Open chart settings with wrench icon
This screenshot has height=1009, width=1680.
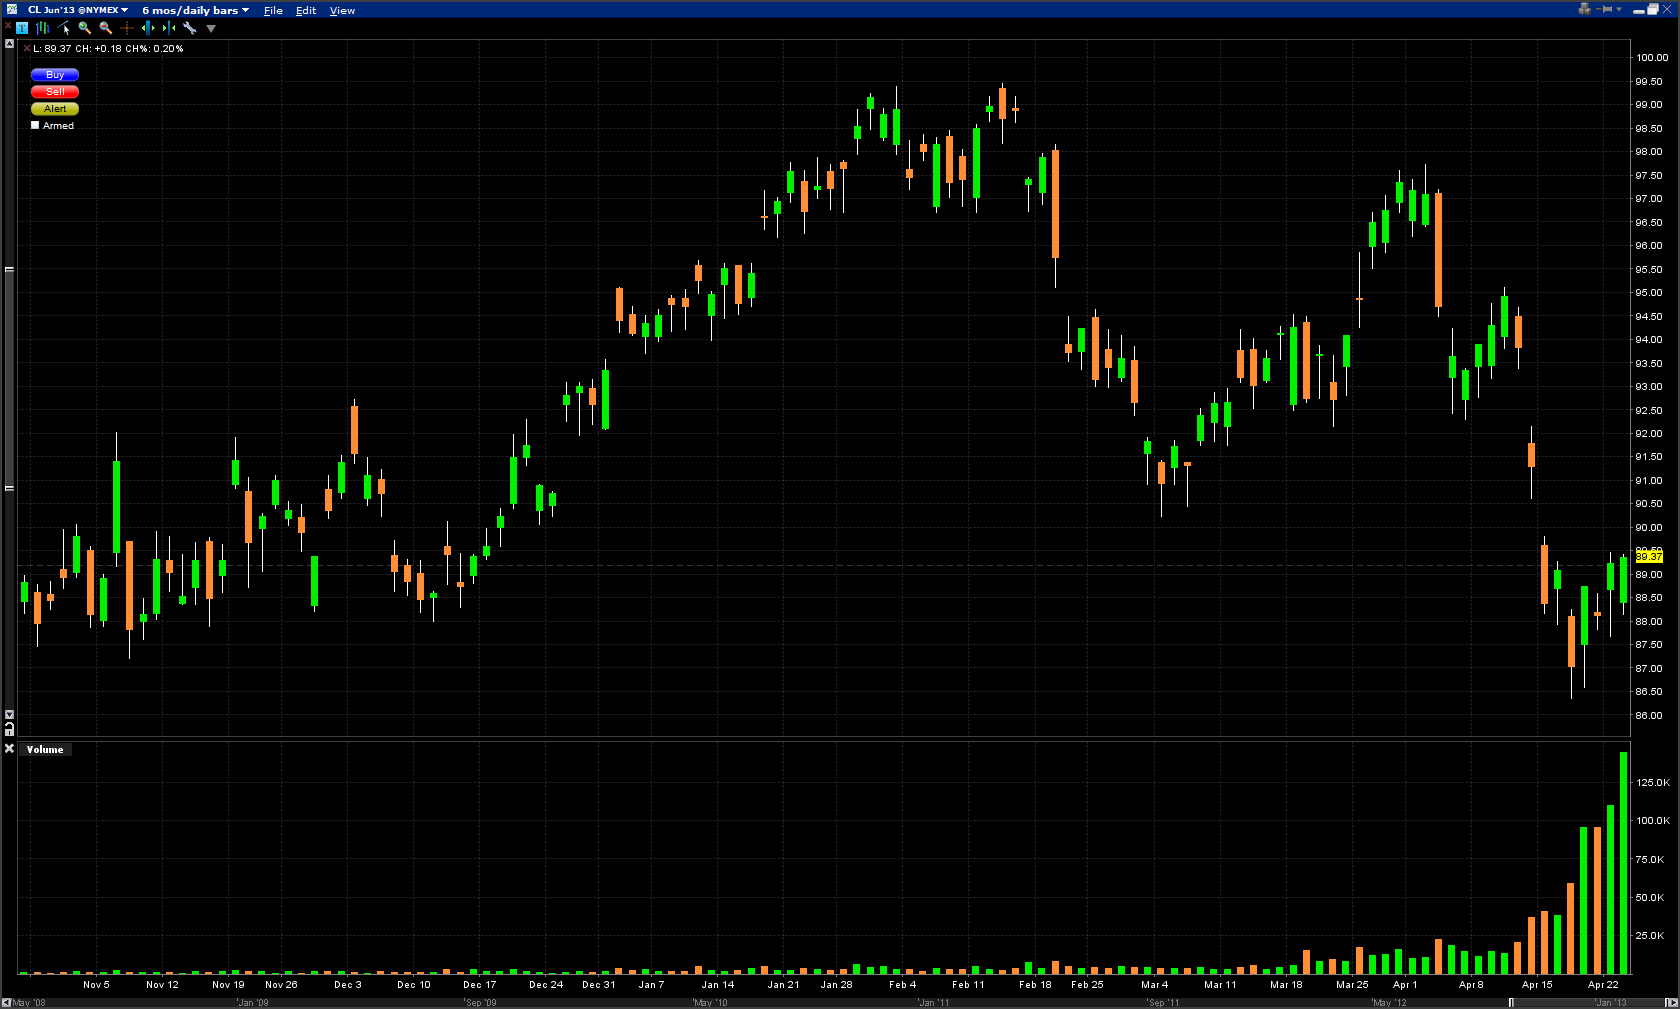point(190,28)
